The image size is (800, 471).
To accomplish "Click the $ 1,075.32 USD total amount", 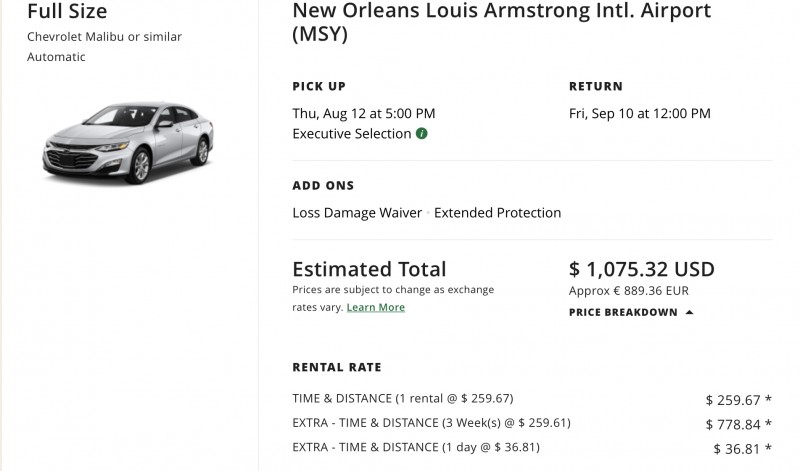I will click(641, 269).
